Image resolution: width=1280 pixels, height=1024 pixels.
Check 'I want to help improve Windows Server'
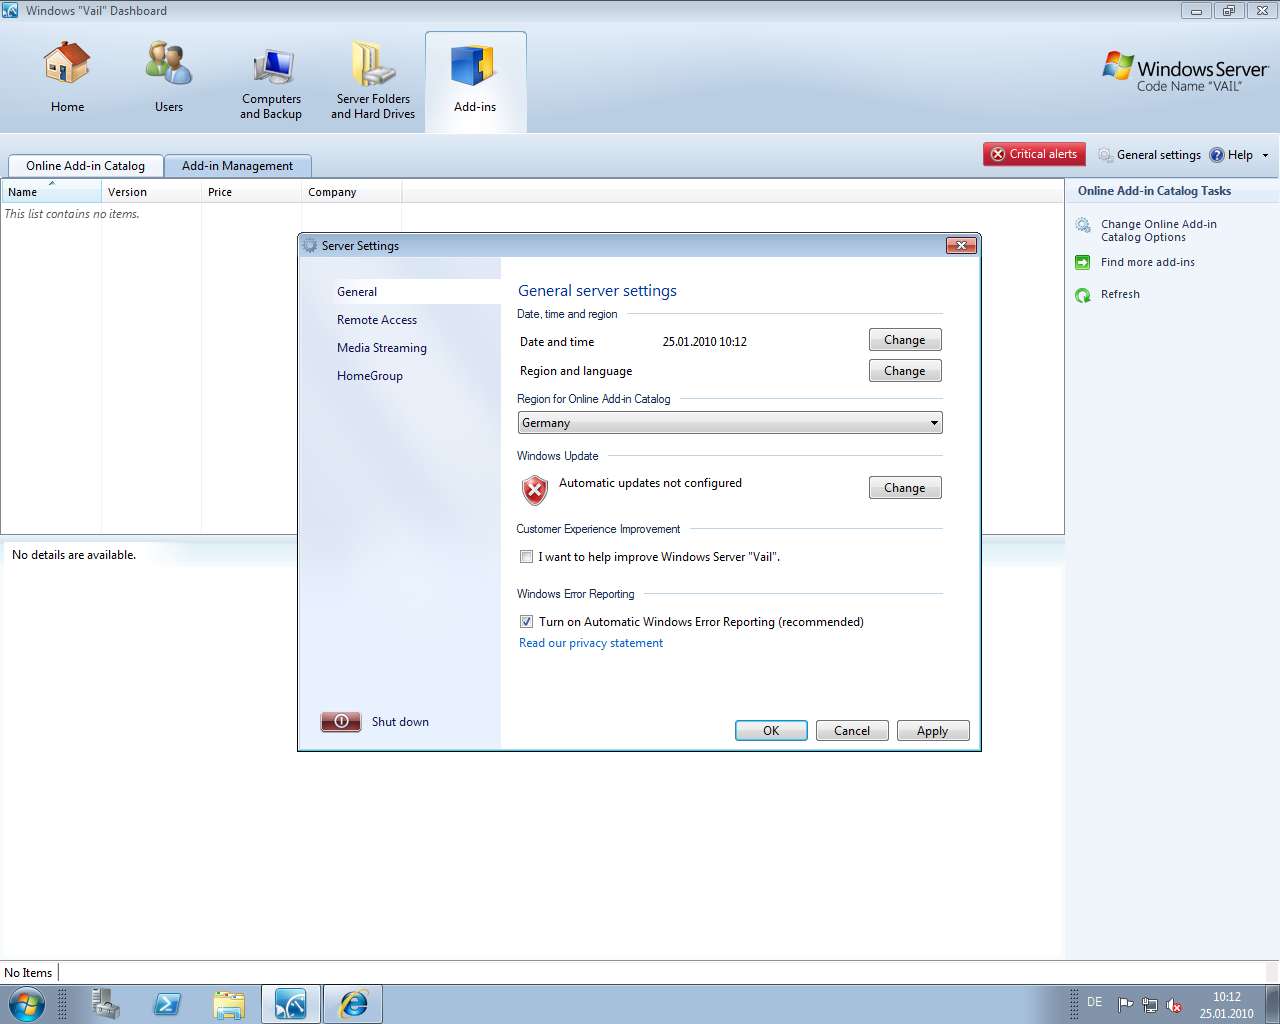(526, 557)
